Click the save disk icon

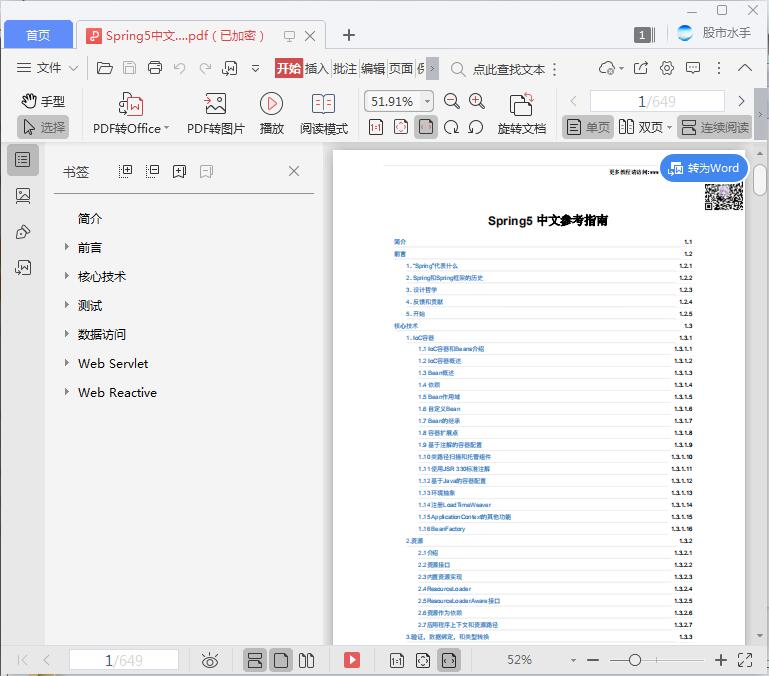click(x=129, y=68)
